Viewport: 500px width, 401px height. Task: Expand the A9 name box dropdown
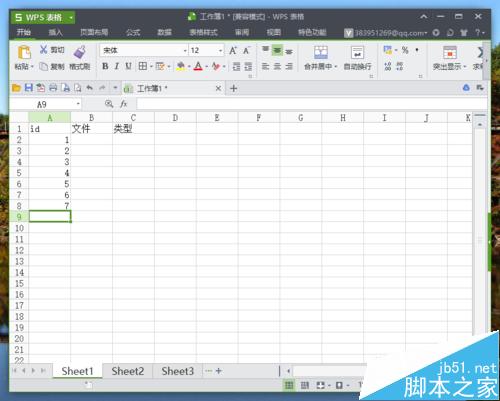[x=78, y=104]
